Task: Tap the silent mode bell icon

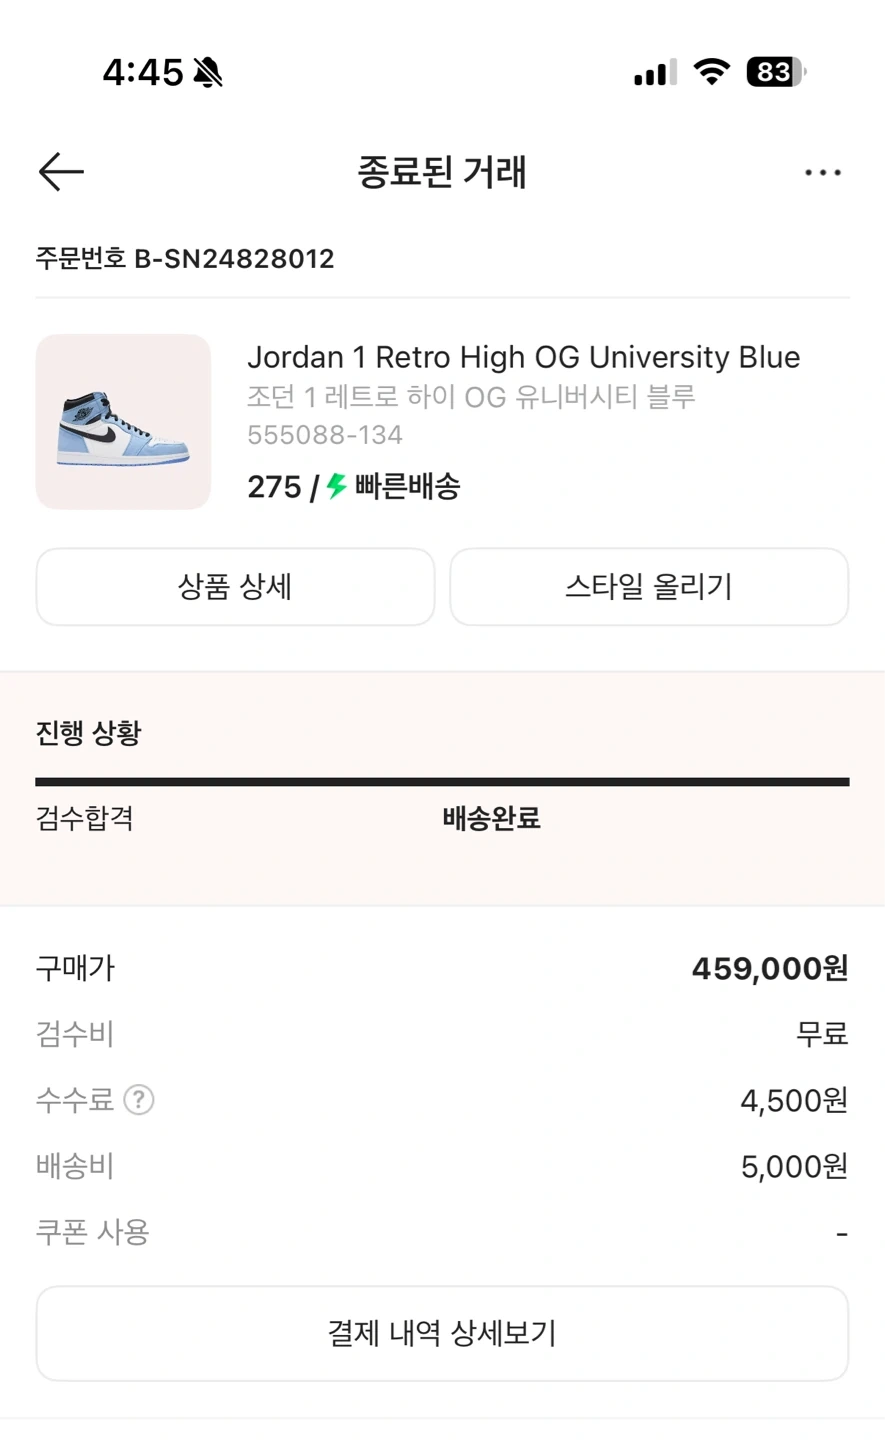Action: click(x=209, y=72)
